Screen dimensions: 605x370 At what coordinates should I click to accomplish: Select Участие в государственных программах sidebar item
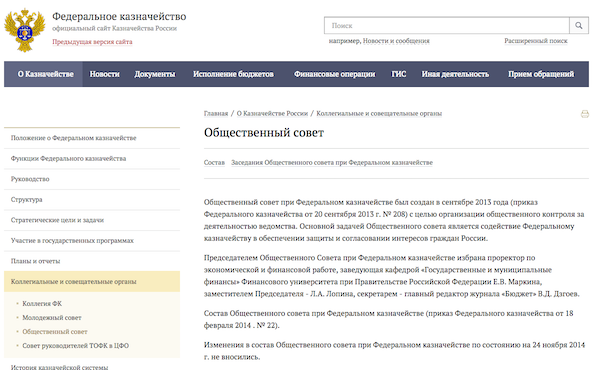click(x=92, y=241)
